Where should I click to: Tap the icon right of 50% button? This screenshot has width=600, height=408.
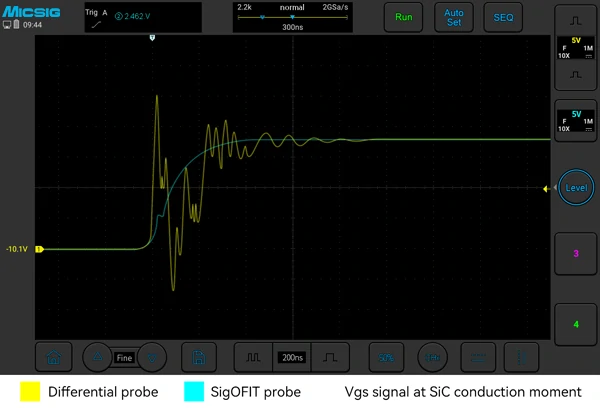pyautogui.click(x=432, y=356)
